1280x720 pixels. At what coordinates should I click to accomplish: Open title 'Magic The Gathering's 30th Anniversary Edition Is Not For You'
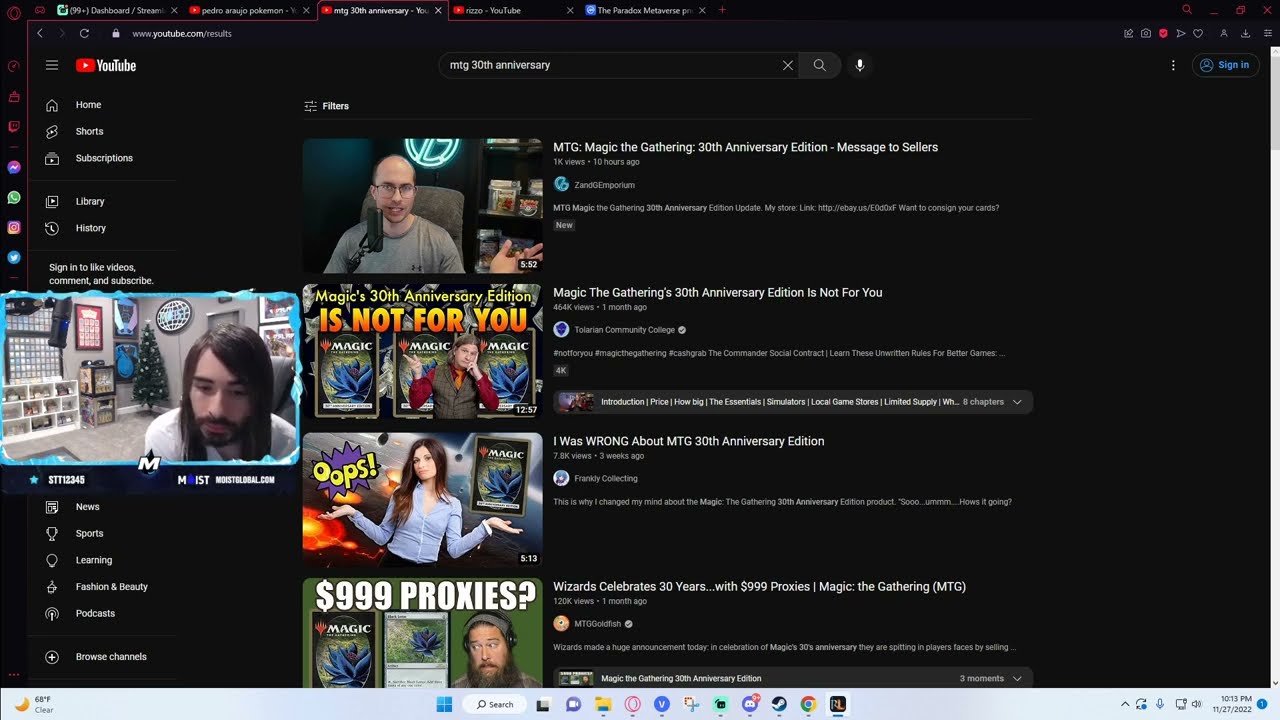coord(717,293)
